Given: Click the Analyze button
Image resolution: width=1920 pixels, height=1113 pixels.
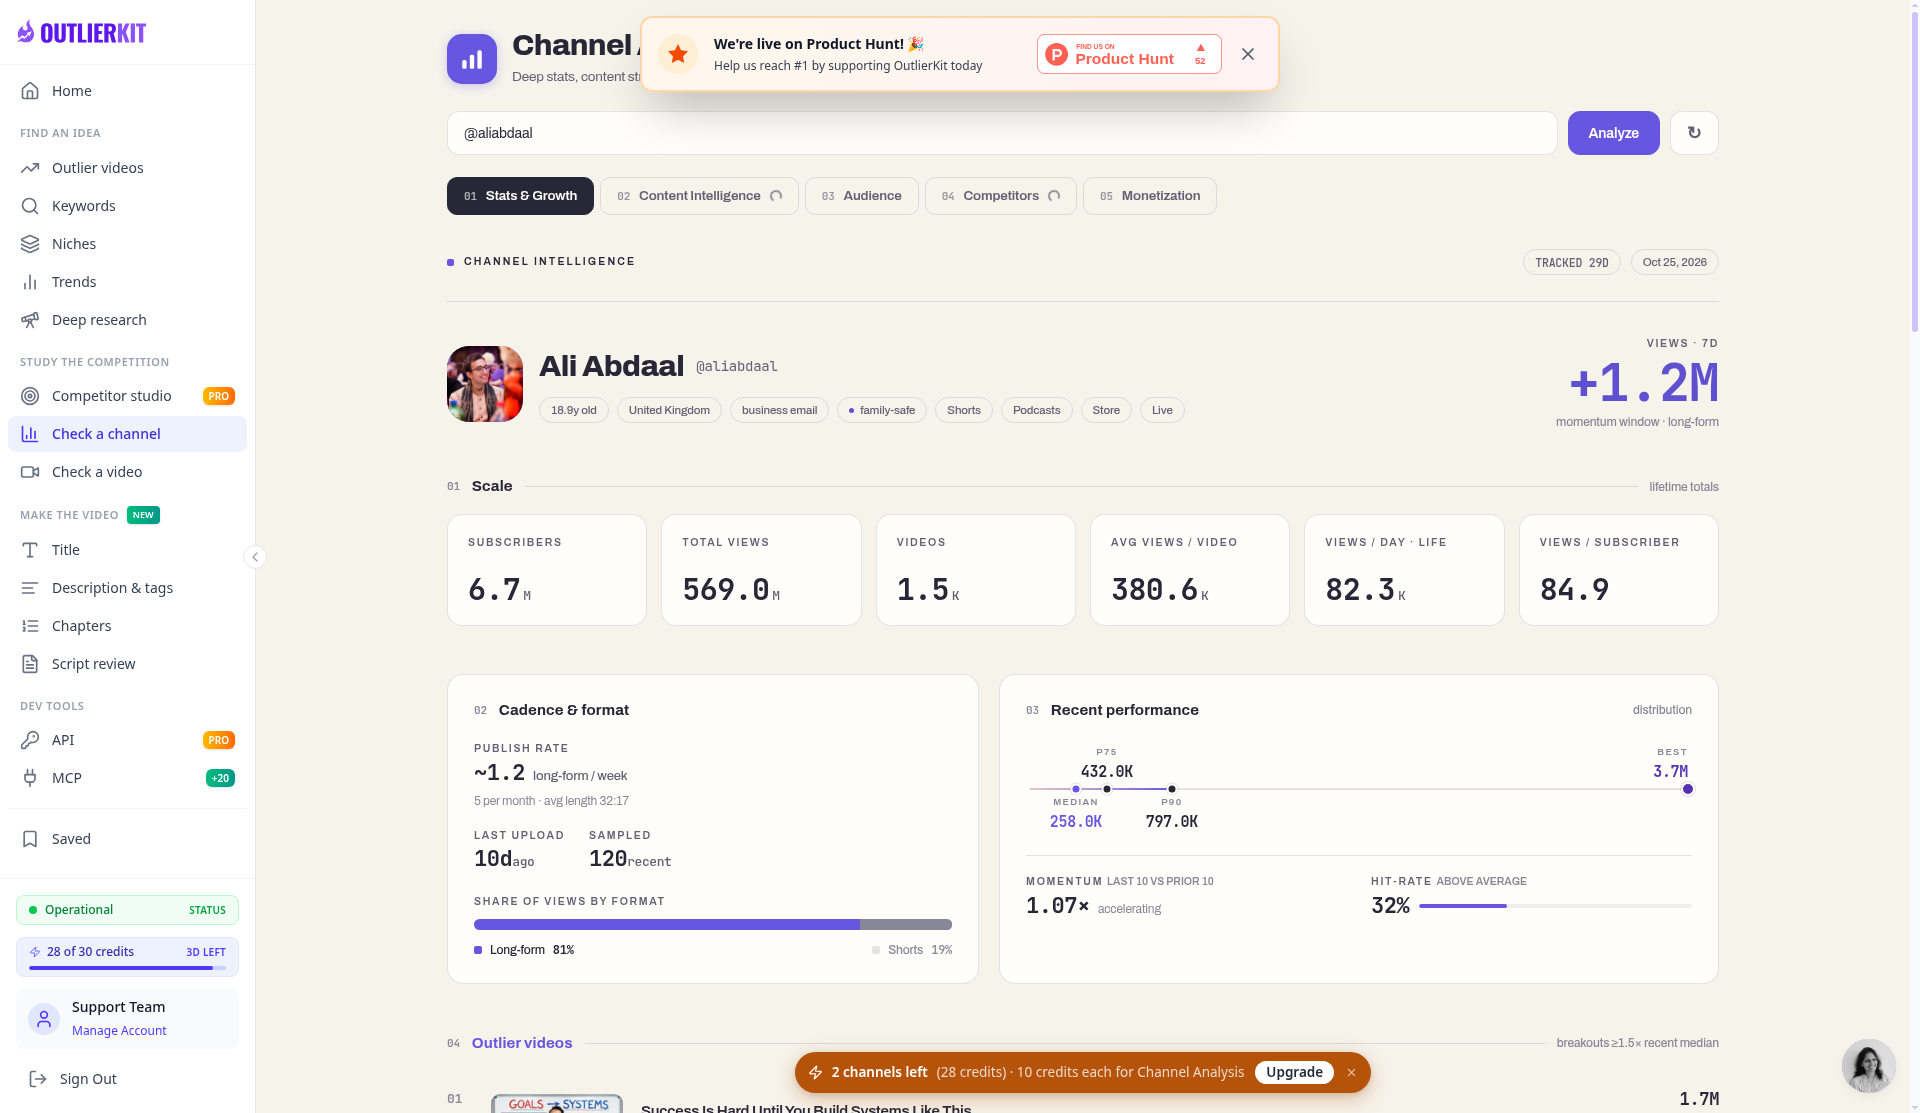Looking at the screenshot, I should (1614, 133).
